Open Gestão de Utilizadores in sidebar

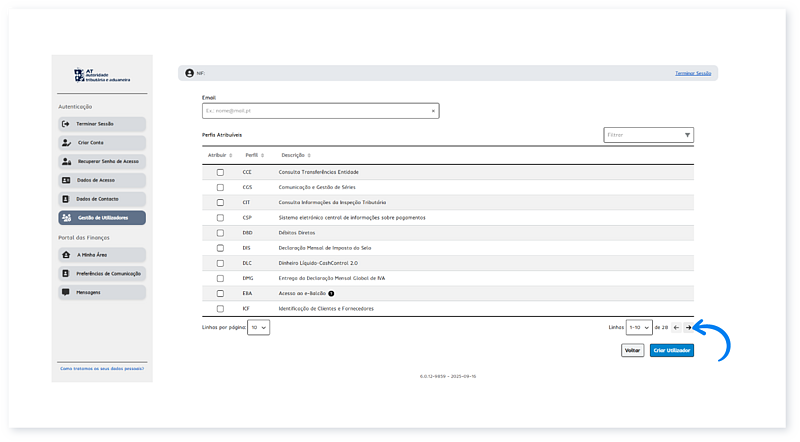click(x=102, y=217)
